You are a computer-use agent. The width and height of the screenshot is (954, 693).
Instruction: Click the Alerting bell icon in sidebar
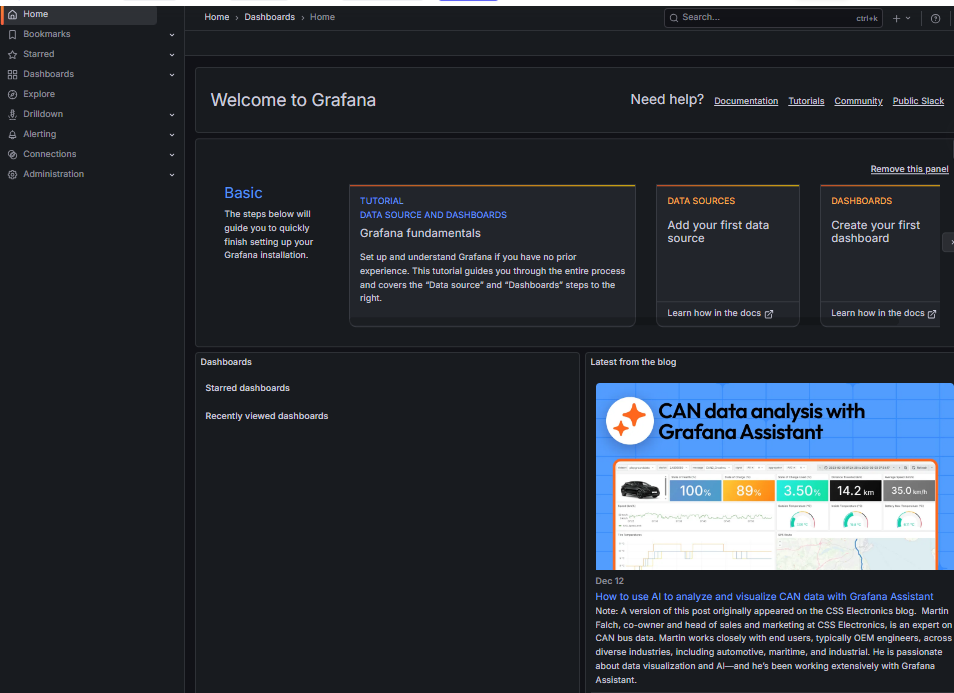(12, 134)
